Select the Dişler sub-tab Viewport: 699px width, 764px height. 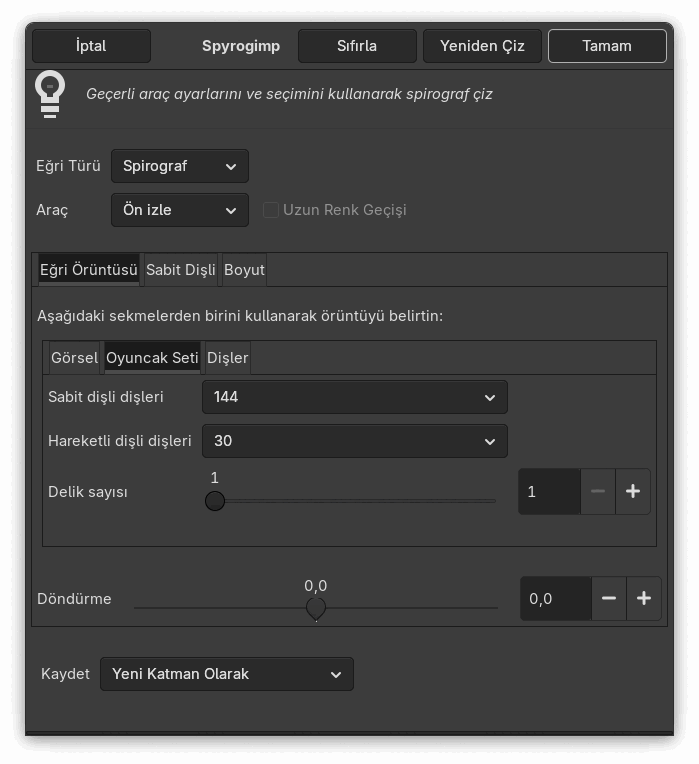click(227, 358)
